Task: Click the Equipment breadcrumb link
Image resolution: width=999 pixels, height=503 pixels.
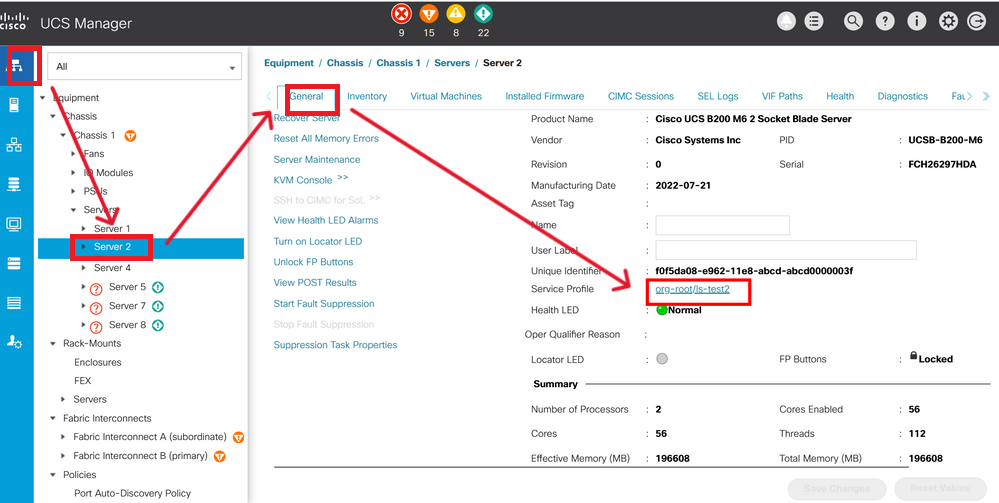Action: pos(289,62)
